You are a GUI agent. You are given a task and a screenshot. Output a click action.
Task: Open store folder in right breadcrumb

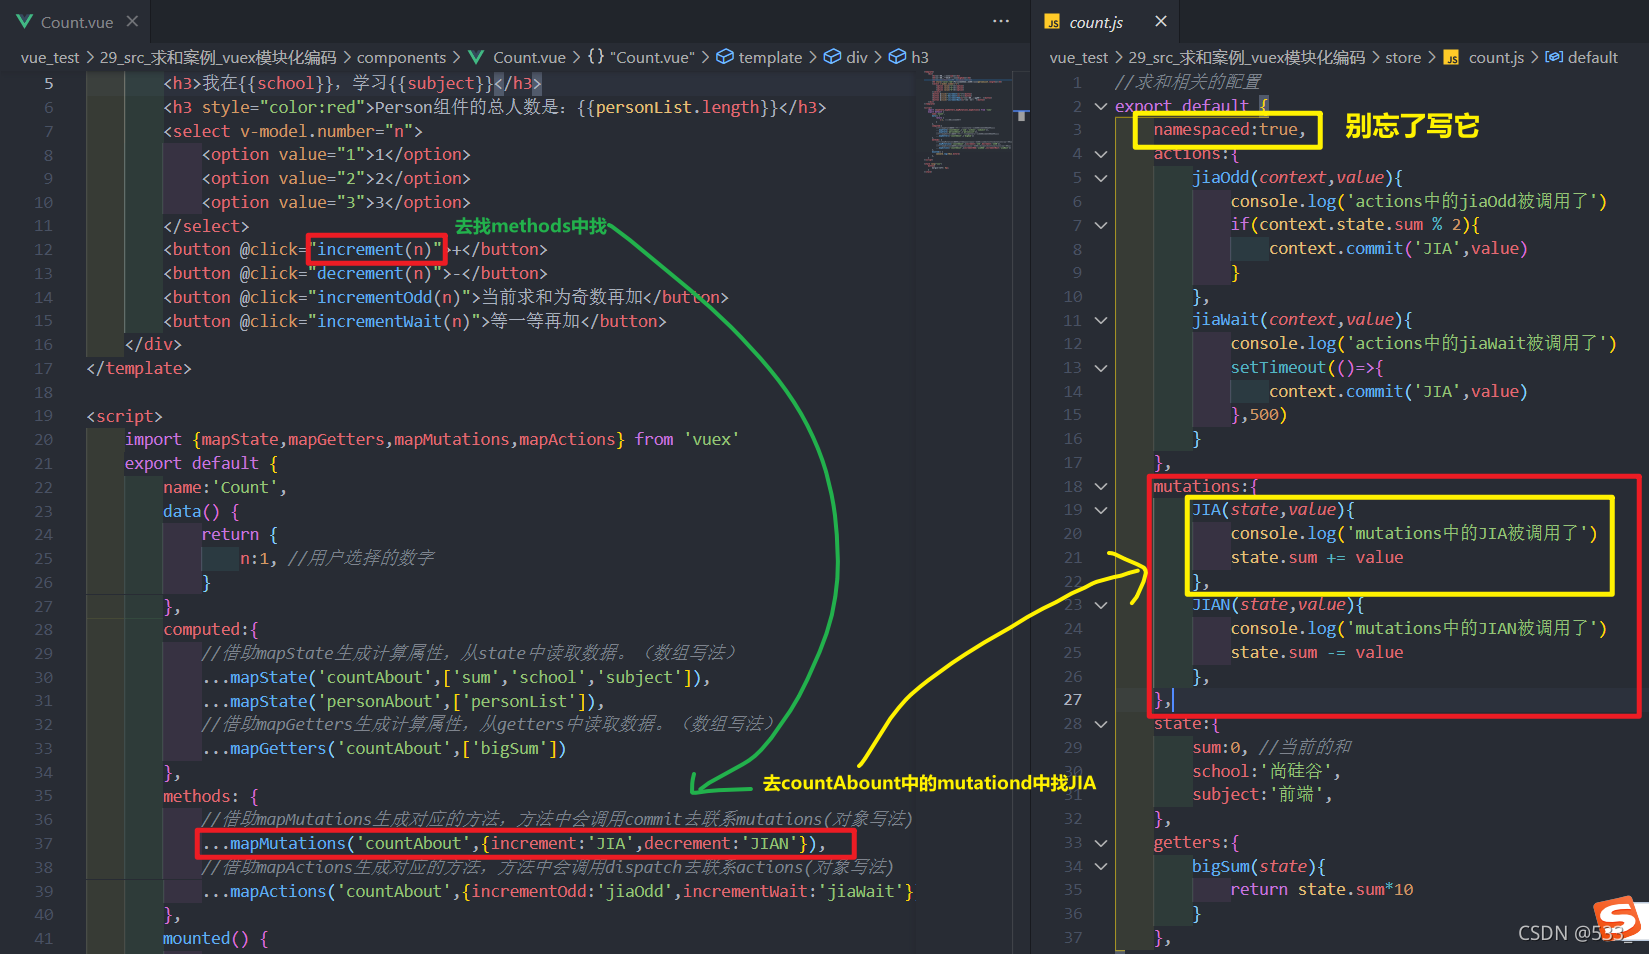(1403, 57)
